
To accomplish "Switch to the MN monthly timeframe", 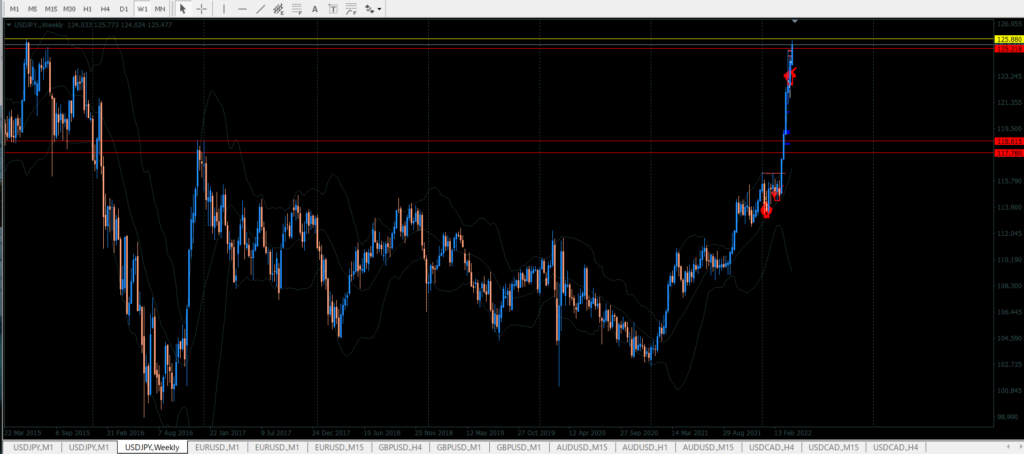I will (160, 8).
